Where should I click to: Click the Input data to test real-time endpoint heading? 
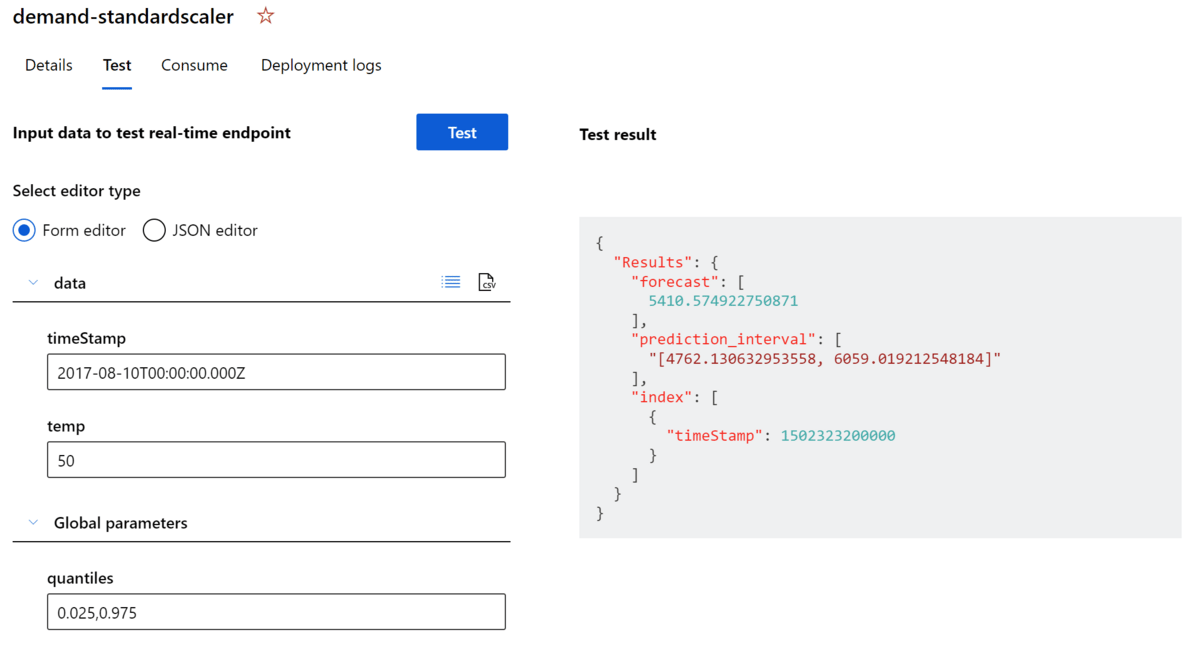click(x=151, y=132)
